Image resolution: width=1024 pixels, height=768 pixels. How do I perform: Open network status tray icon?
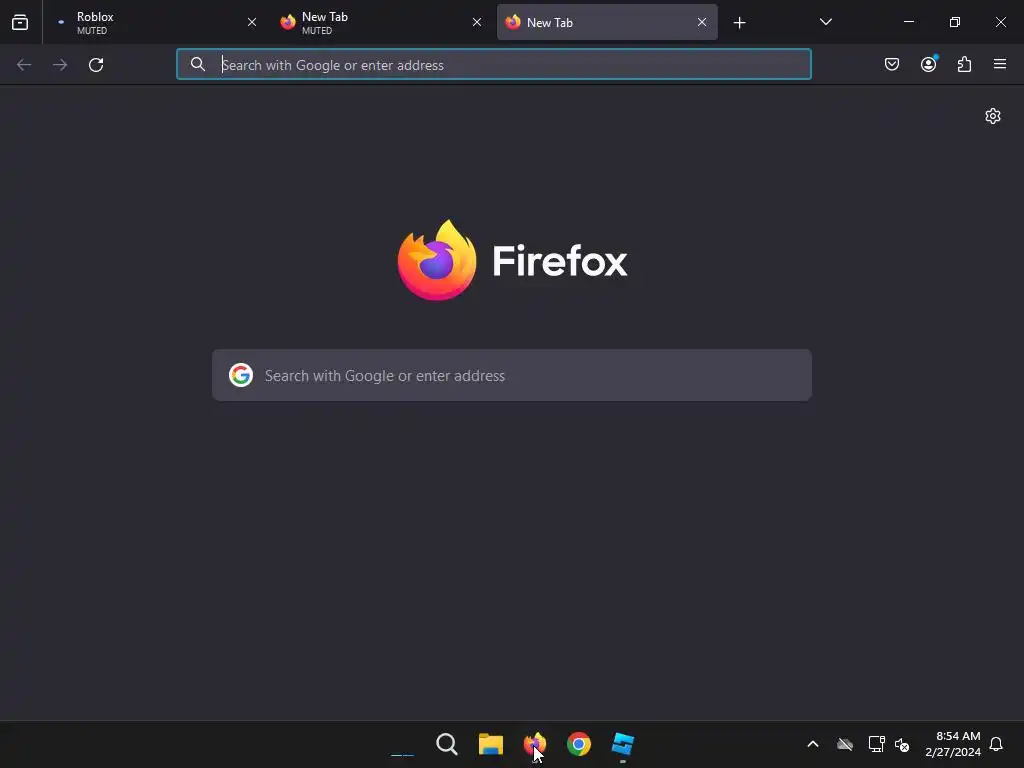point(876,744)
